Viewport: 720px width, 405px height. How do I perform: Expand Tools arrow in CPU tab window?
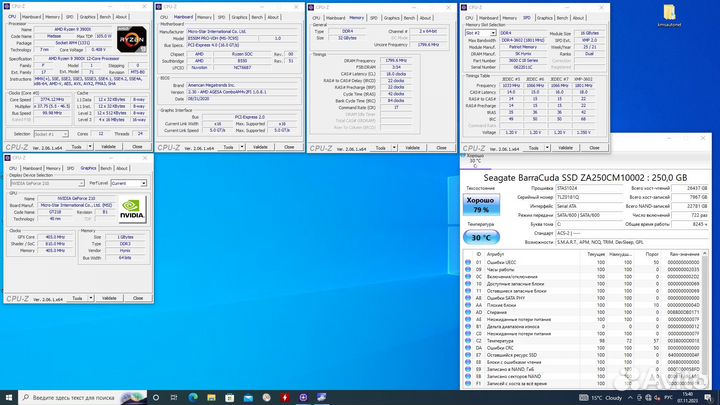tap(90, 146)
